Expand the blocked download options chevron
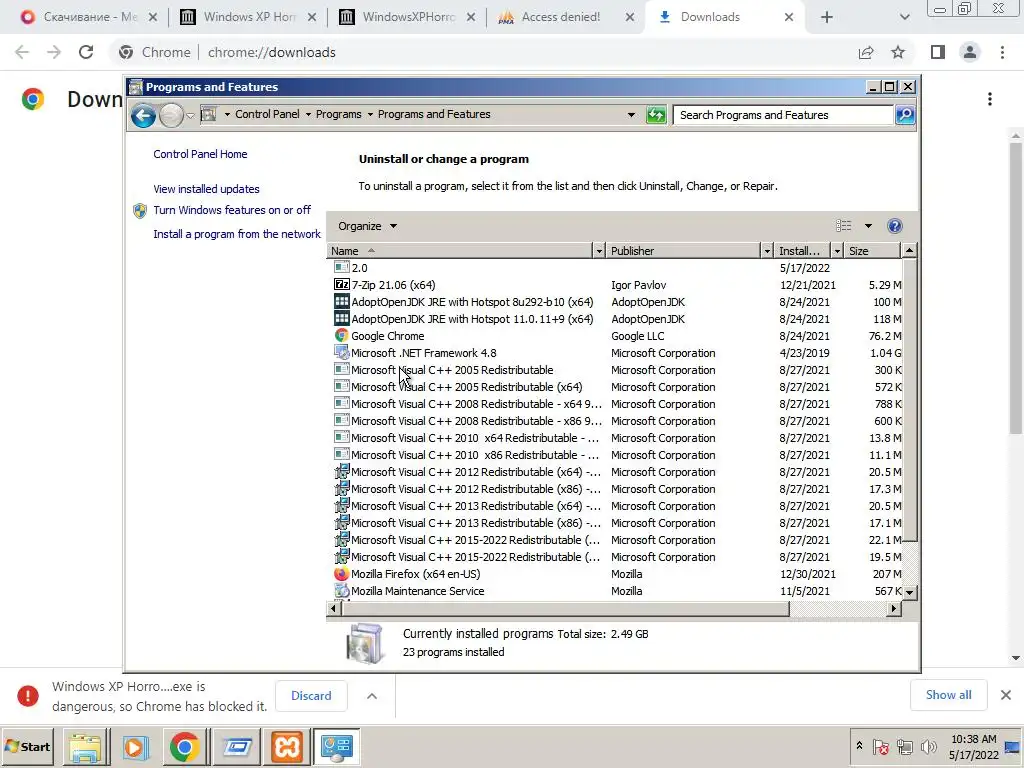The height and width of the screenshot is (768, 1024). [x=372, y=696]
